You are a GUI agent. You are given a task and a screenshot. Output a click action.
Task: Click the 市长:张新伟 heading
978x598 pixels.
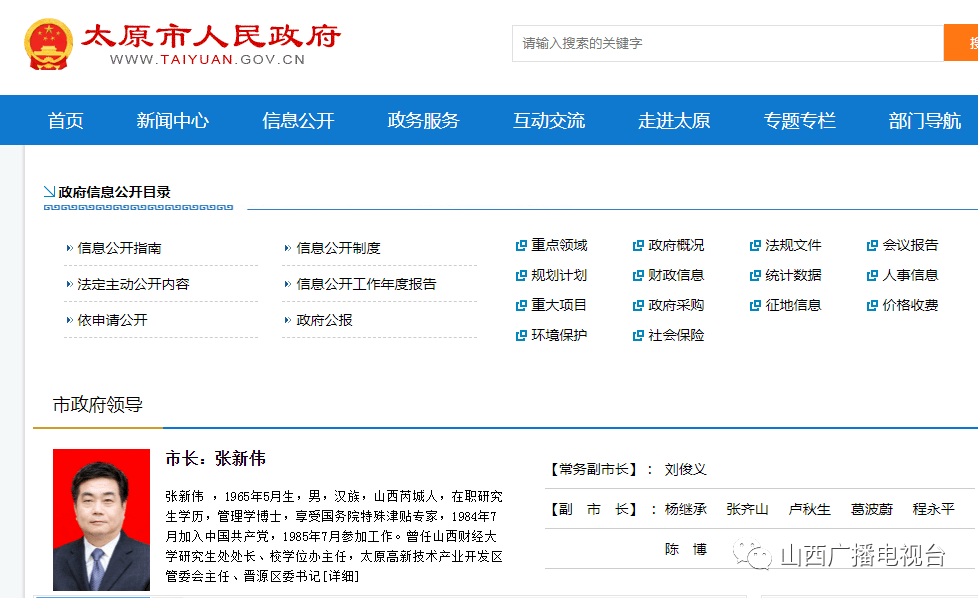click(x=215, y=459)
